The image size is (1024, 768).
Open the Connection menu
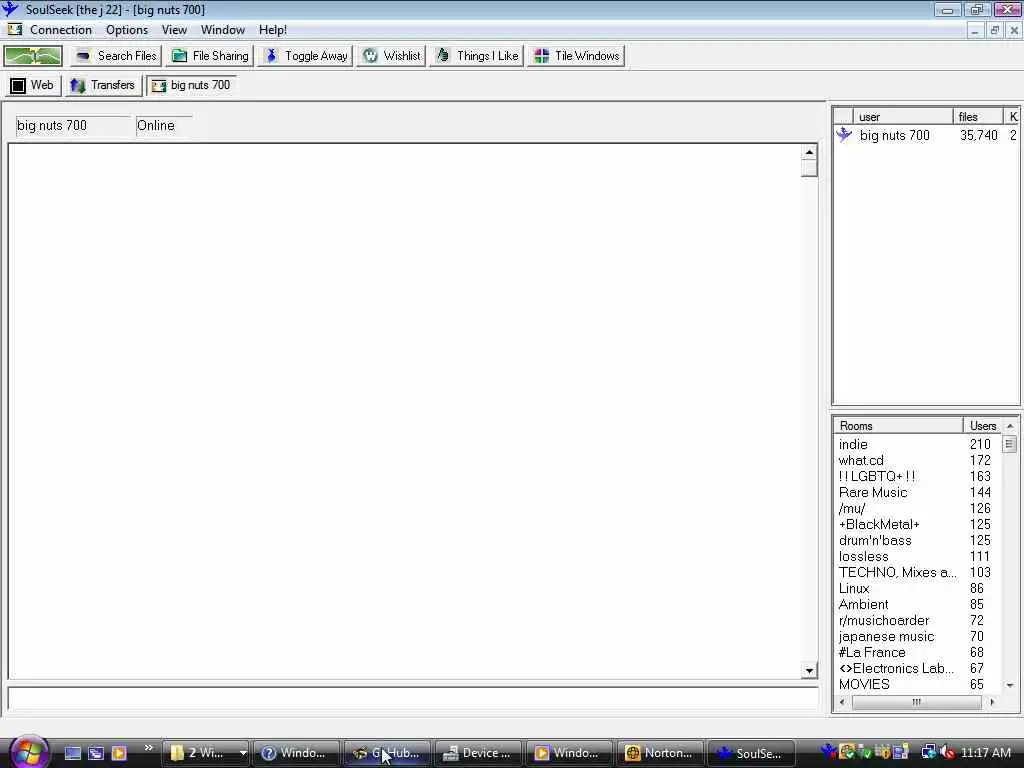pos(61,30)
